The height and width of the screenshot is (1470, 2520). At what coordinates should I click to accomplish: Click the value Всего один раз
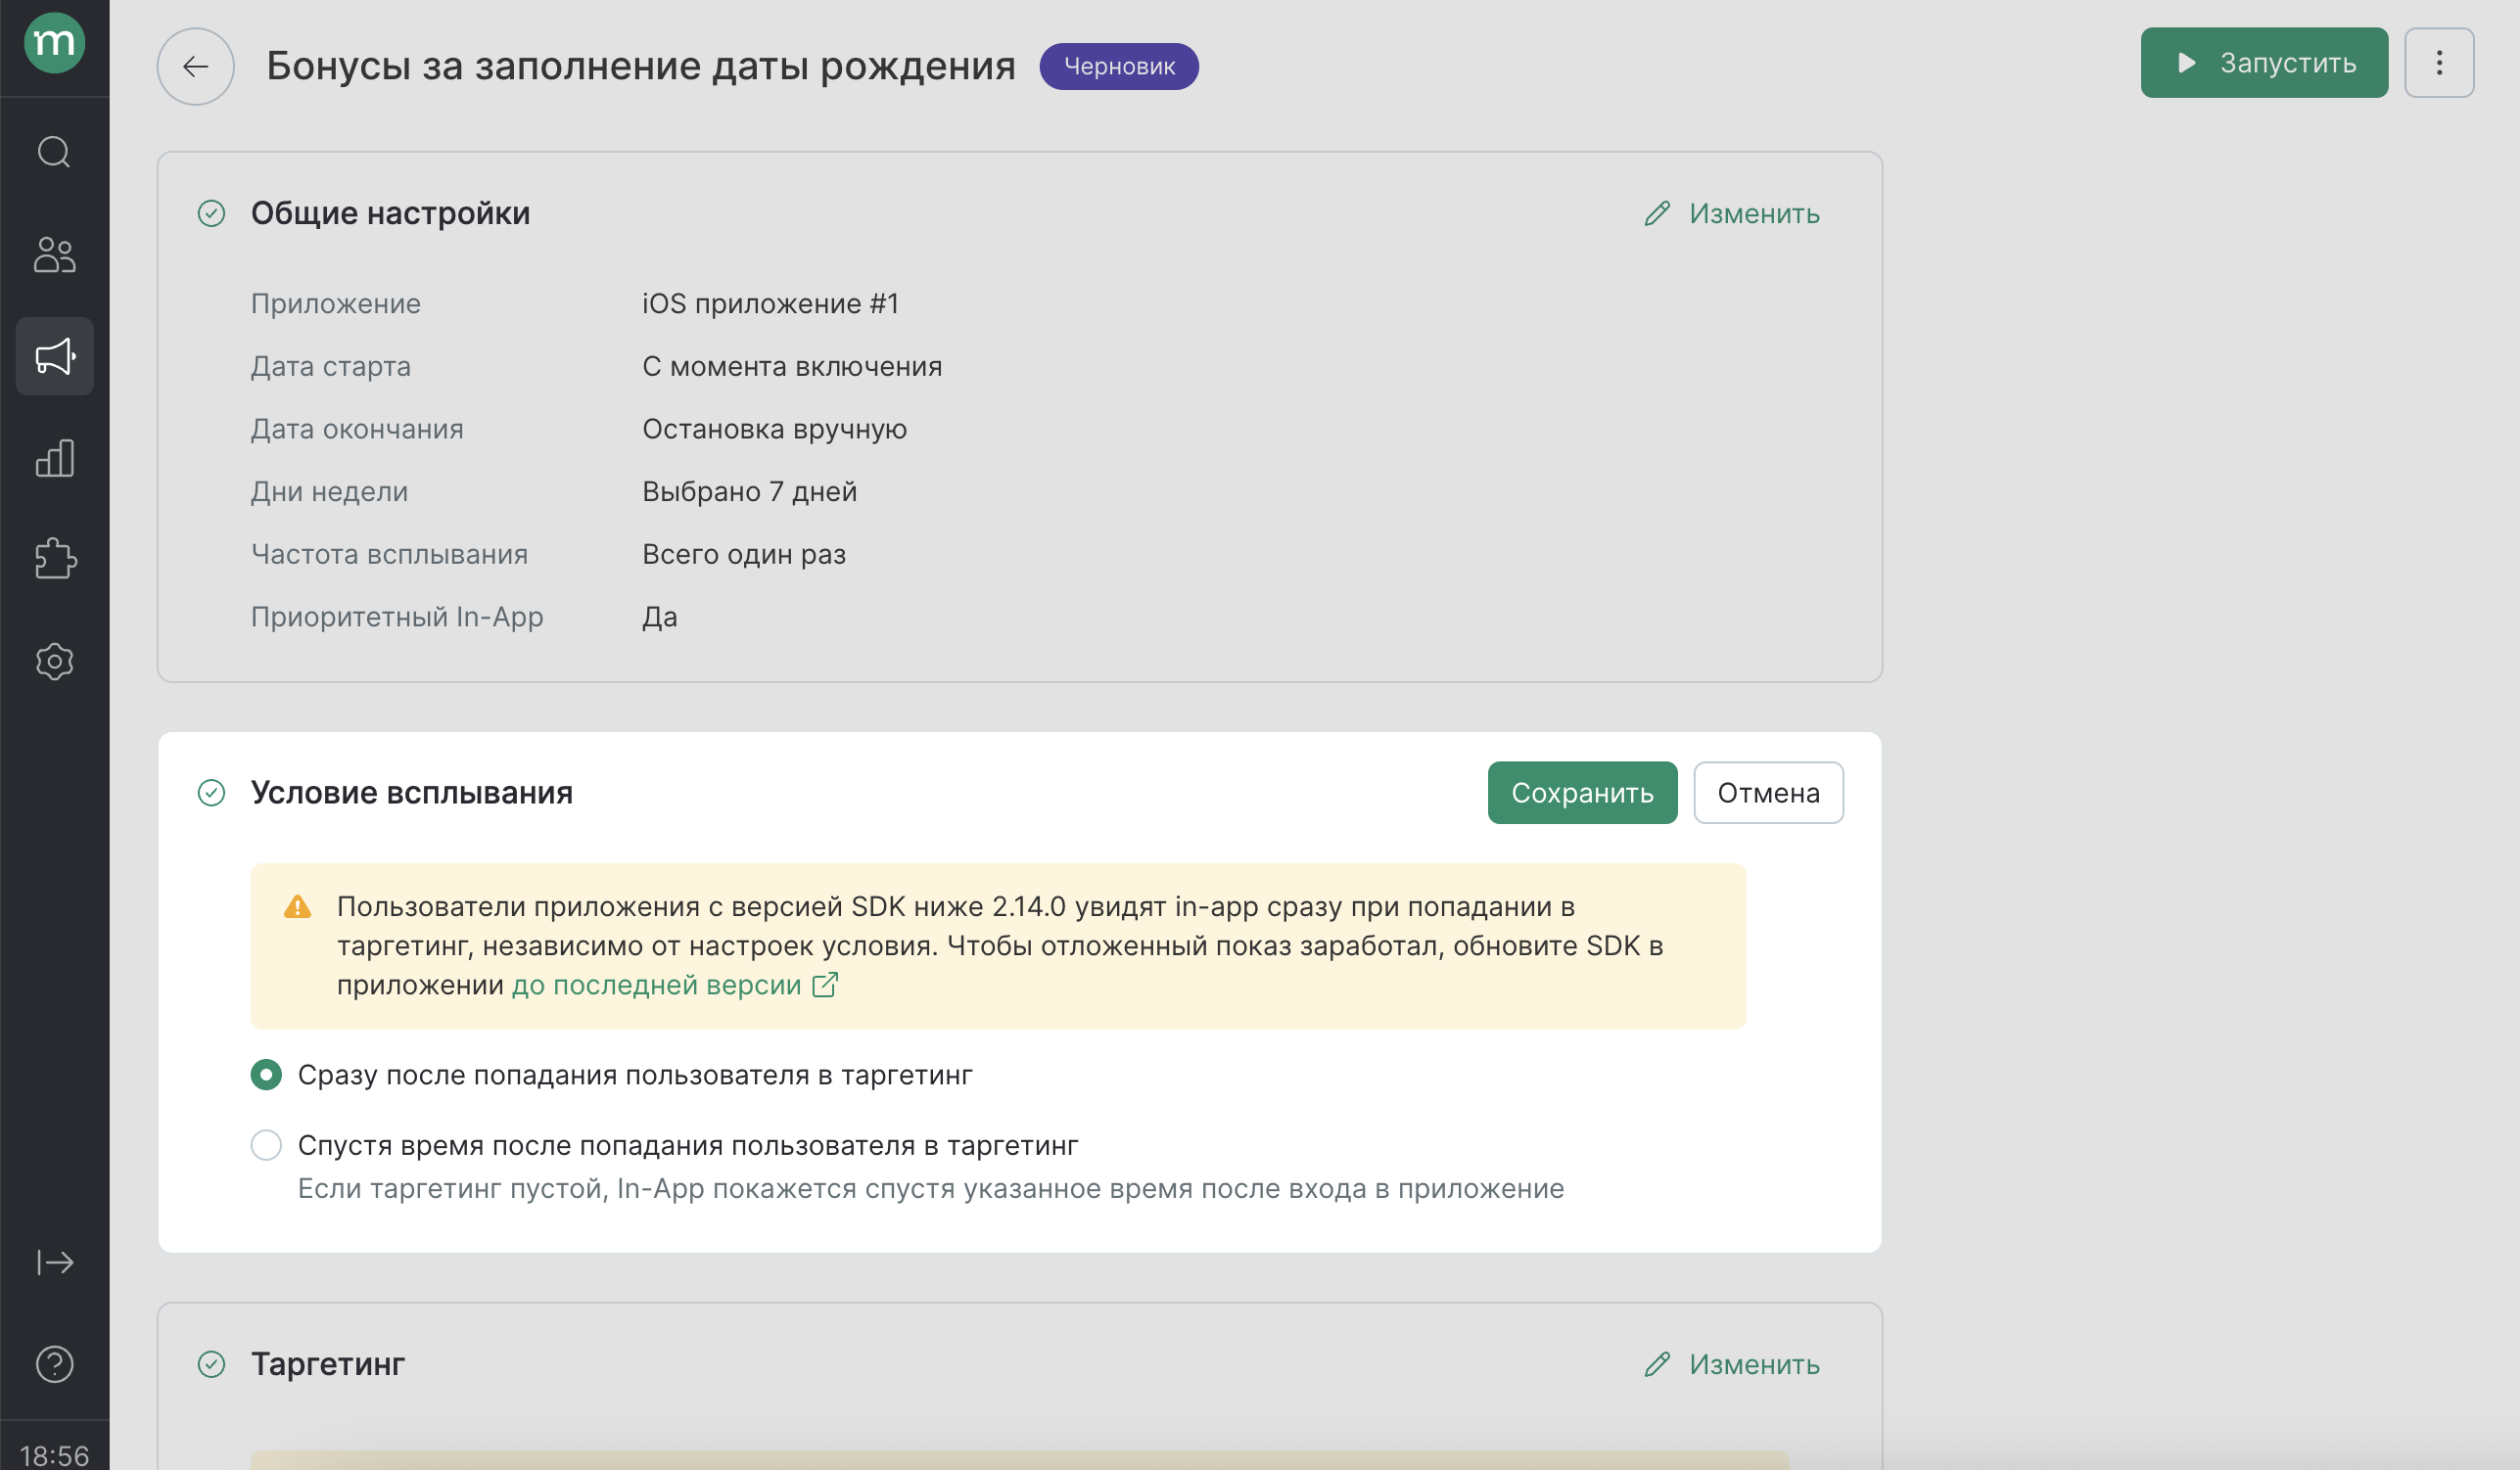[x=744, y=554]
